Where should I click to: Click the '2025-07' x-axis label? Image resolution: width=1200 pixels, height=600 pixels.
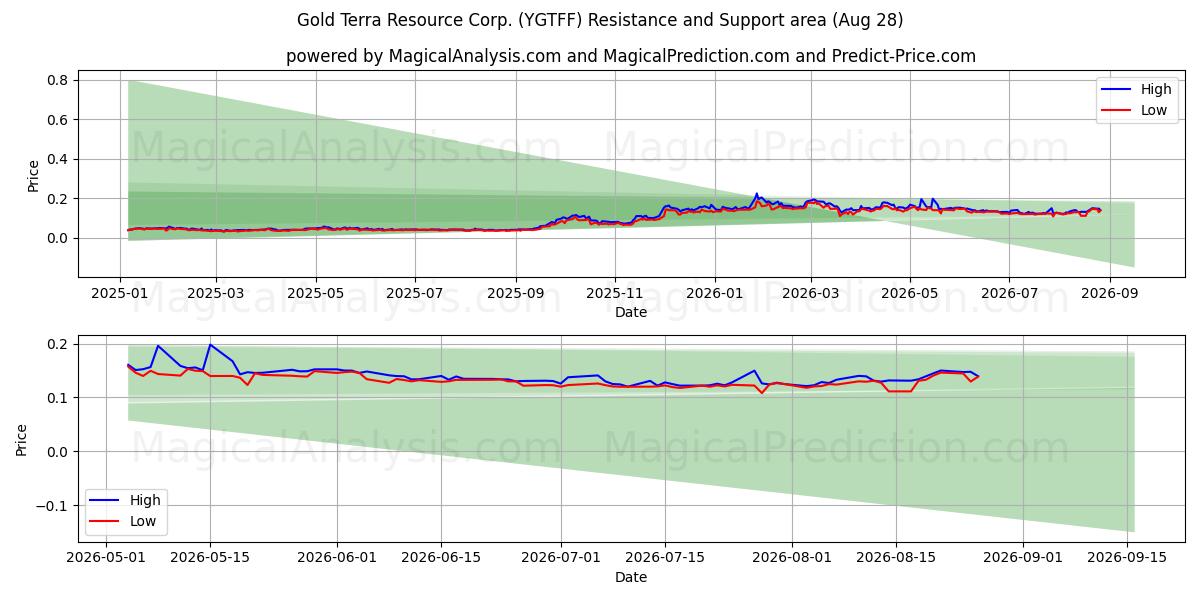point(415,293)
